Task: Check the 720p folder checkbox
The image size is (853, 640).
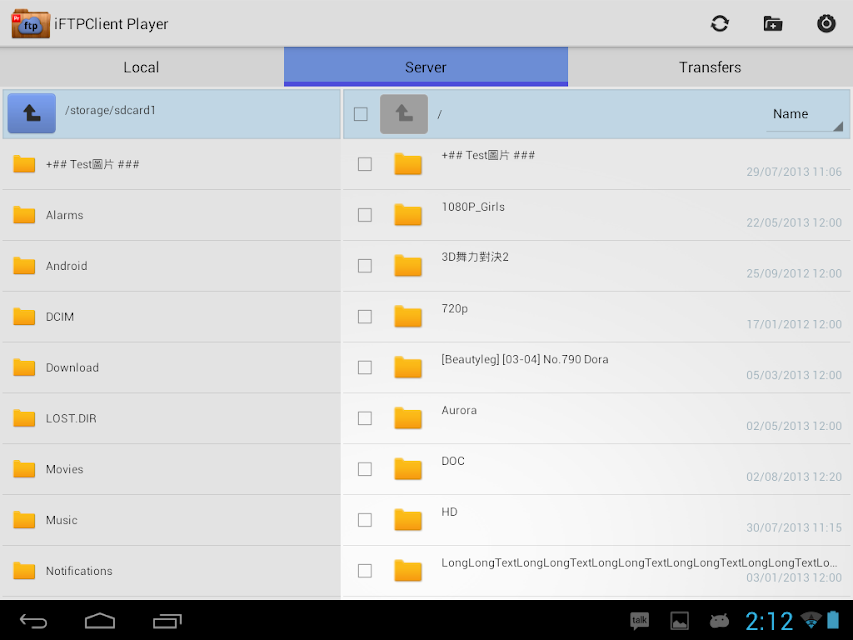Action: point(365,316)
